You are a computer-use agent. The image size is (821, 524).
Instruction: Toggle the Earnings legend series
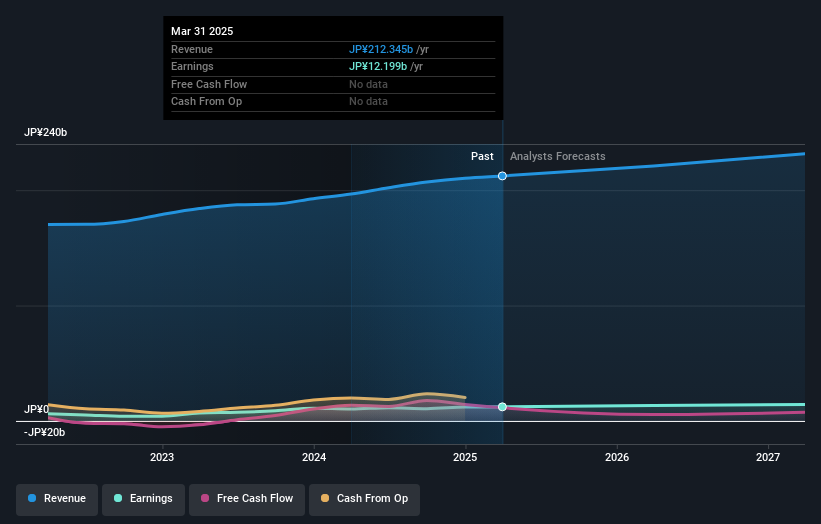[x=143, y=499]
